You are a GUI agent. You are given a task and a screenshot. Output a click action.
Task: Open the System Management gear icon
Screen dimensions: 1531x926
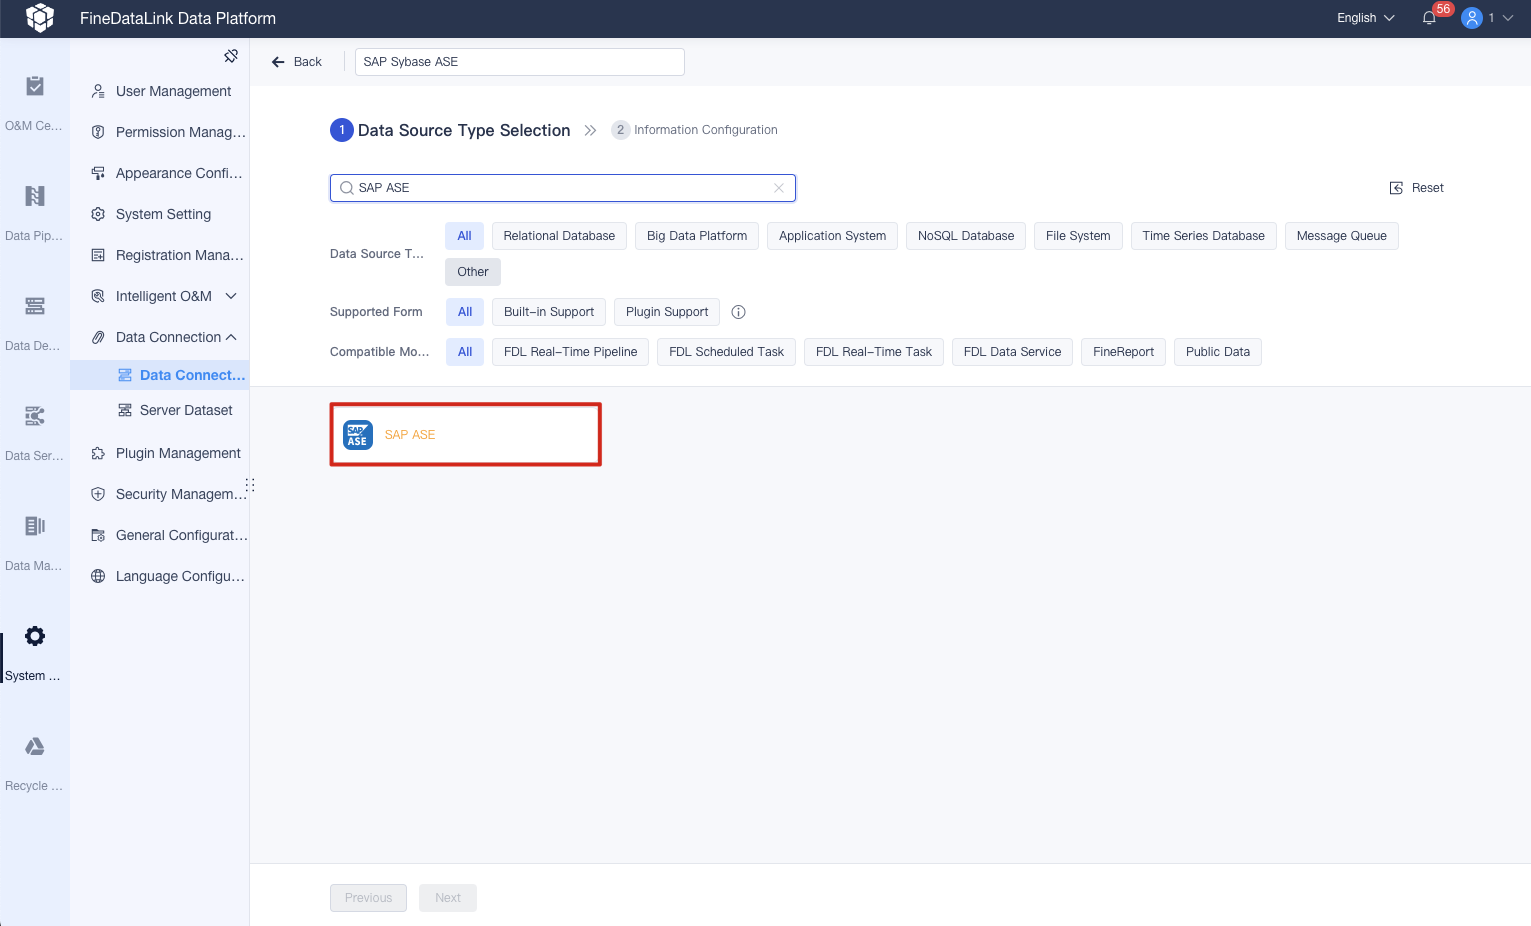(35, 636)
